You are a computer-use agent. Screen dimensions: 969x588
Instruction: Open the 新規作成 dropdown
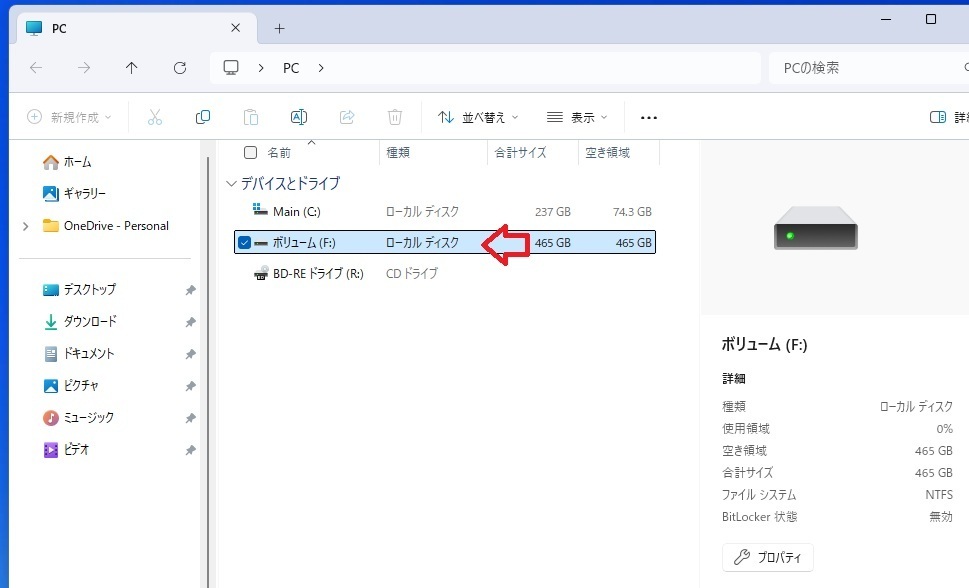pyautogui.click(x=69, y=117)
